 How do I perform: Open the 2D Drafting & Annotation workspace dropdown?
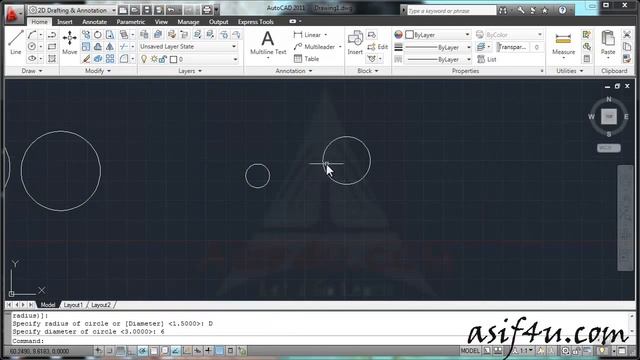point(72,10)
